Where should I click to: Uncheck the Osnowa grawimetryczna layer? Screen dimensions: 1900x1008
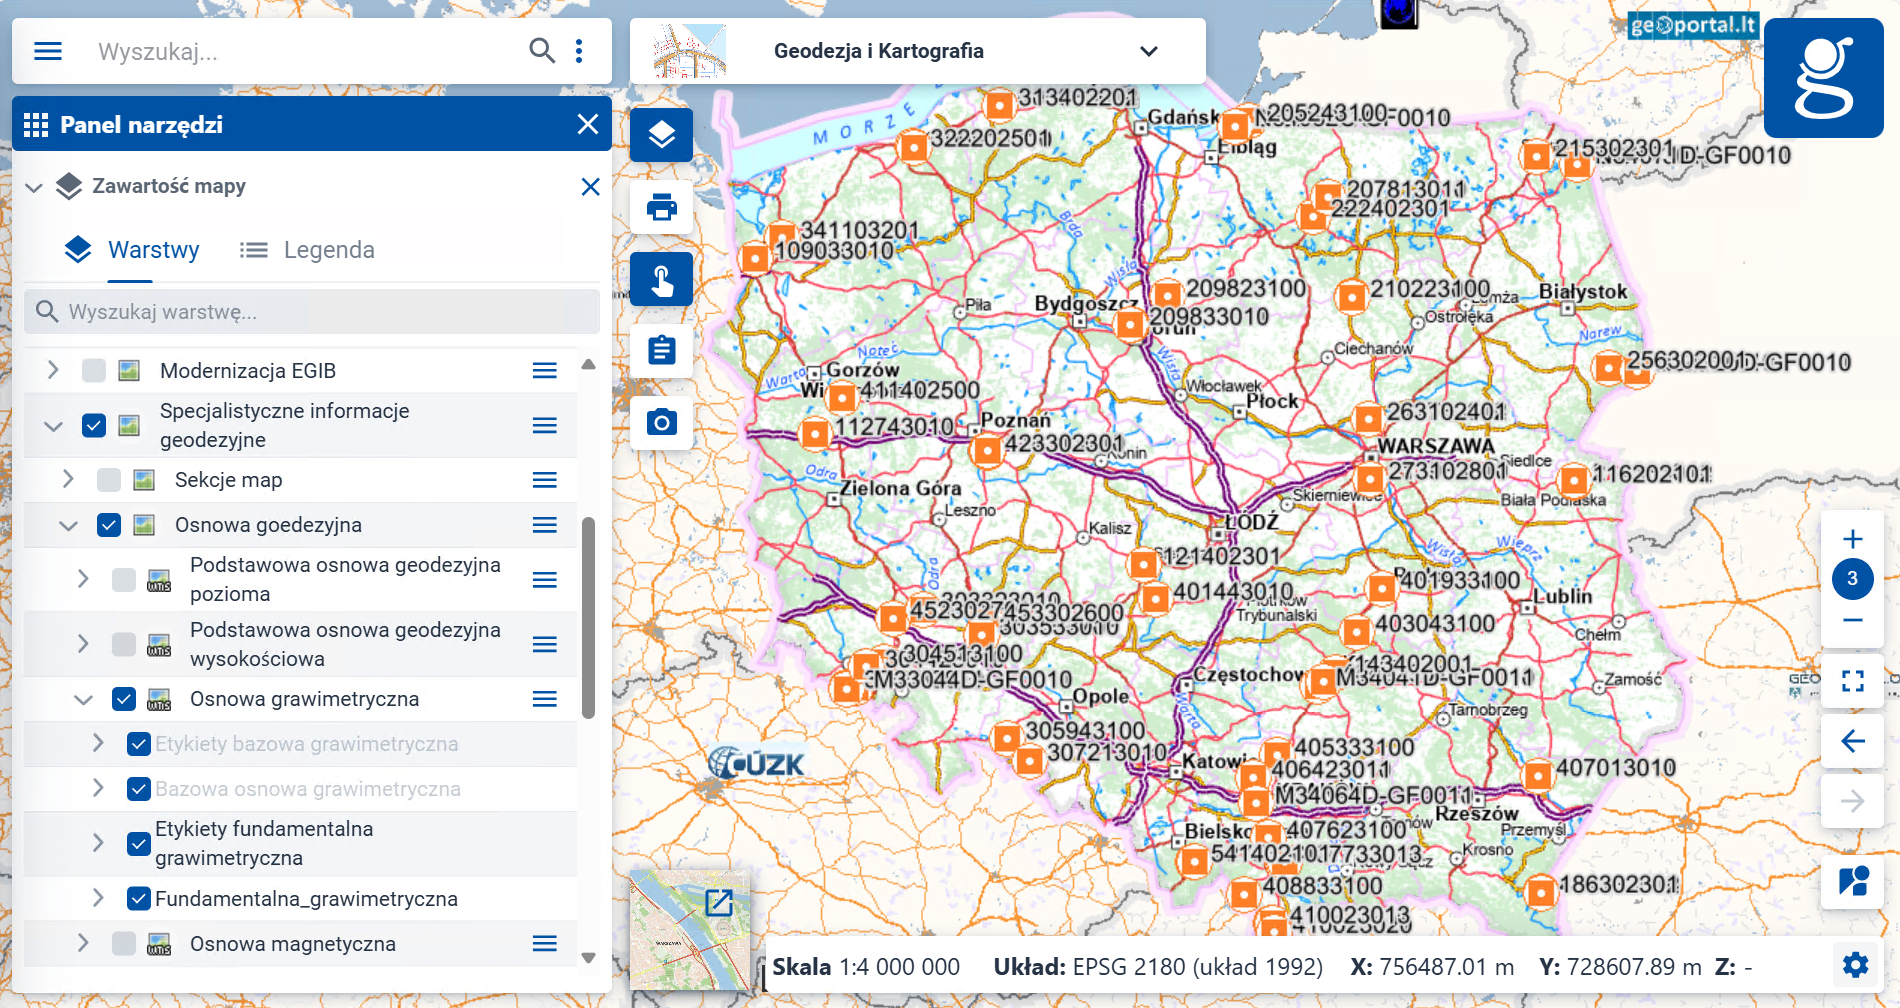pos(124,699)
